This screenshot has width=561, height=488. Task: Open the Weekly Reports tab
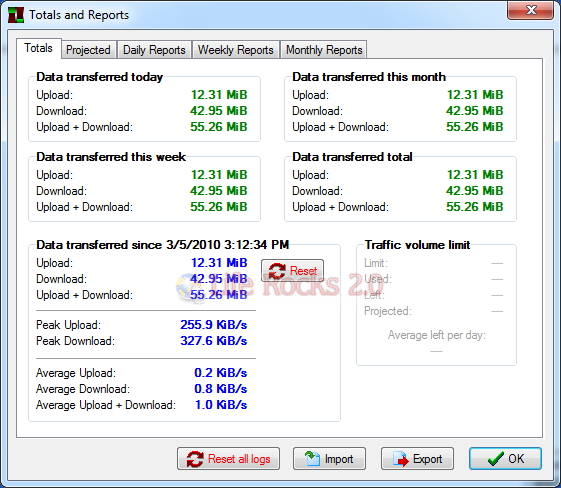coord(235,50)
